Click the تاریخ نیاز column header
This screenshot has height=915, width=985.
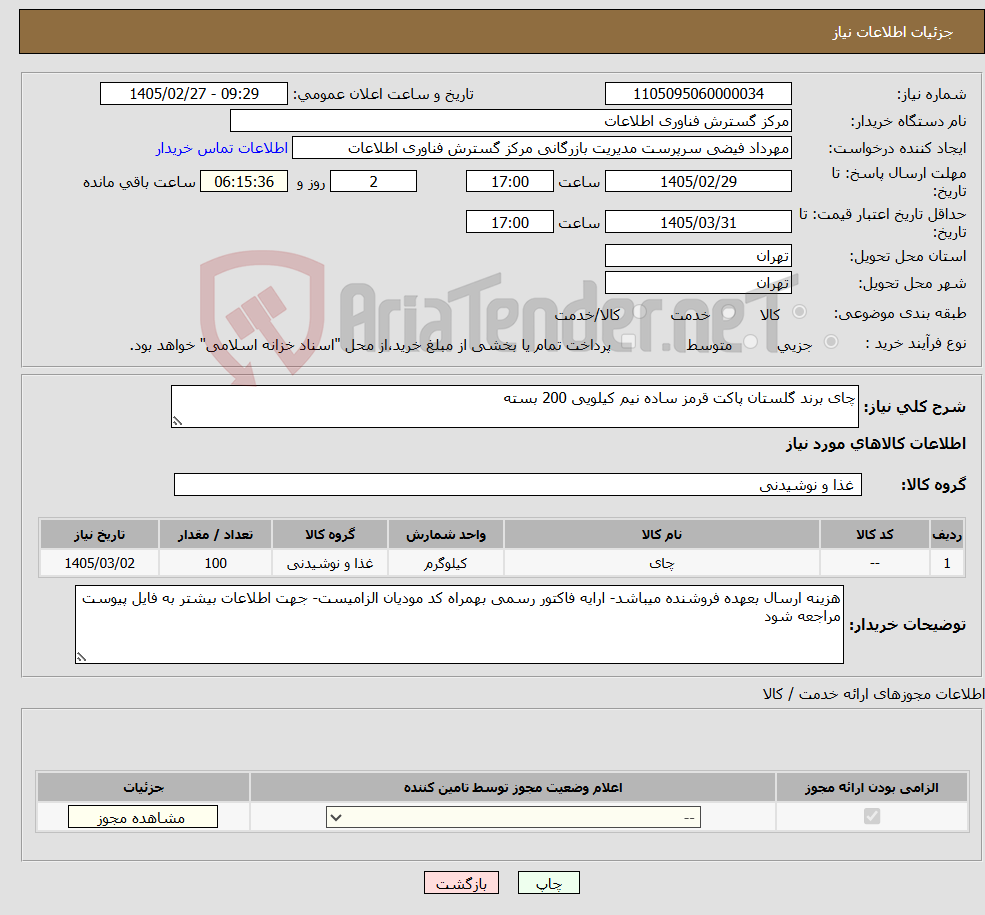point(99,534)
